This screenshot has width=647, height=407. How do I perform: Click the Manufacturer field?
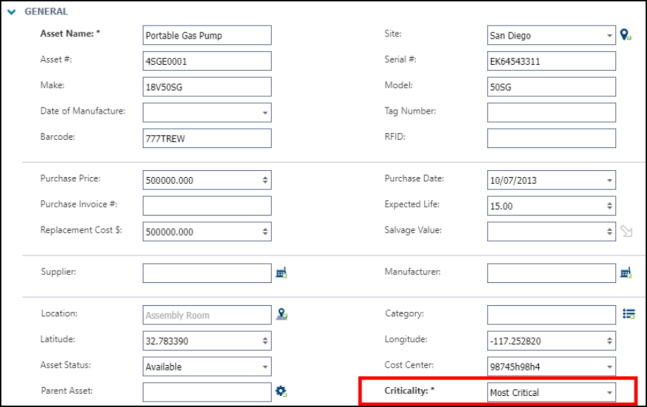pos(551,273)
